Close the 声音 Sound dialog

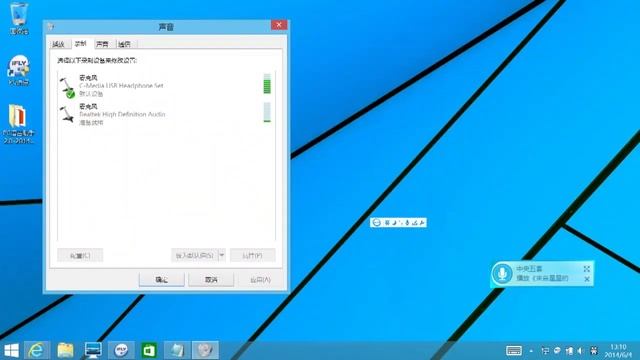coord(279,25)
